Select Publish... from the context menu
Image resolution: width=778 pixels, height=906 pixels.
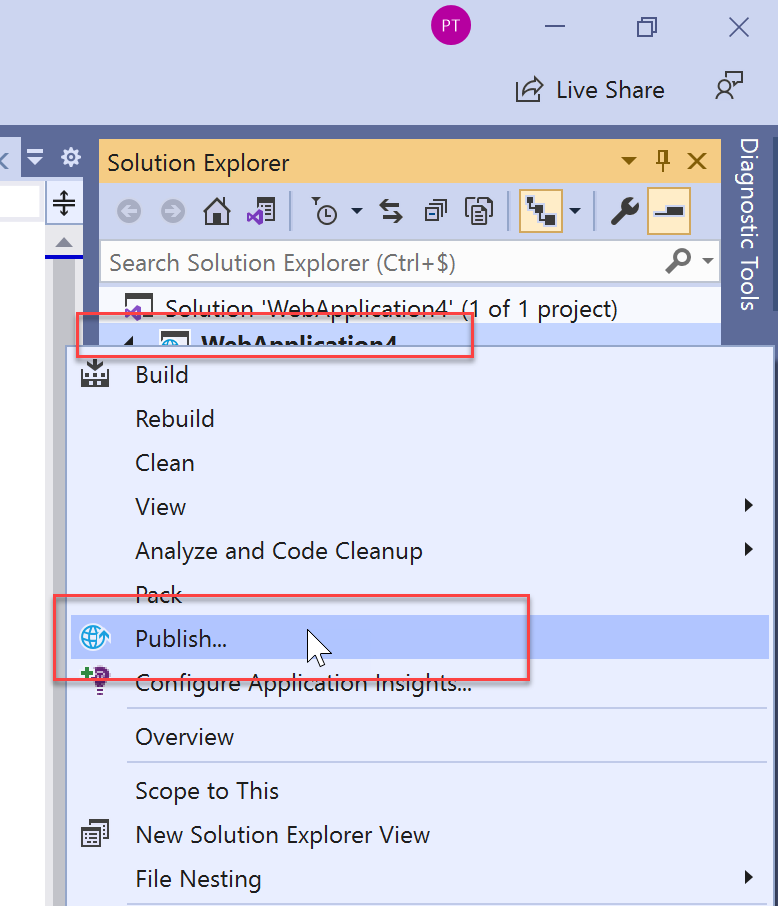[x=181, y=639]
